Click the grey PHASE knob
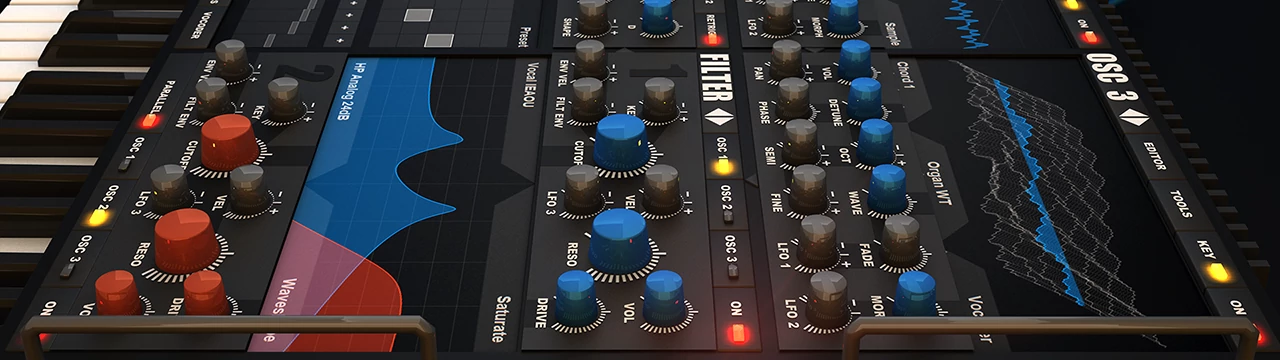Screen dimensions: 1280x360 coord(793,98)
